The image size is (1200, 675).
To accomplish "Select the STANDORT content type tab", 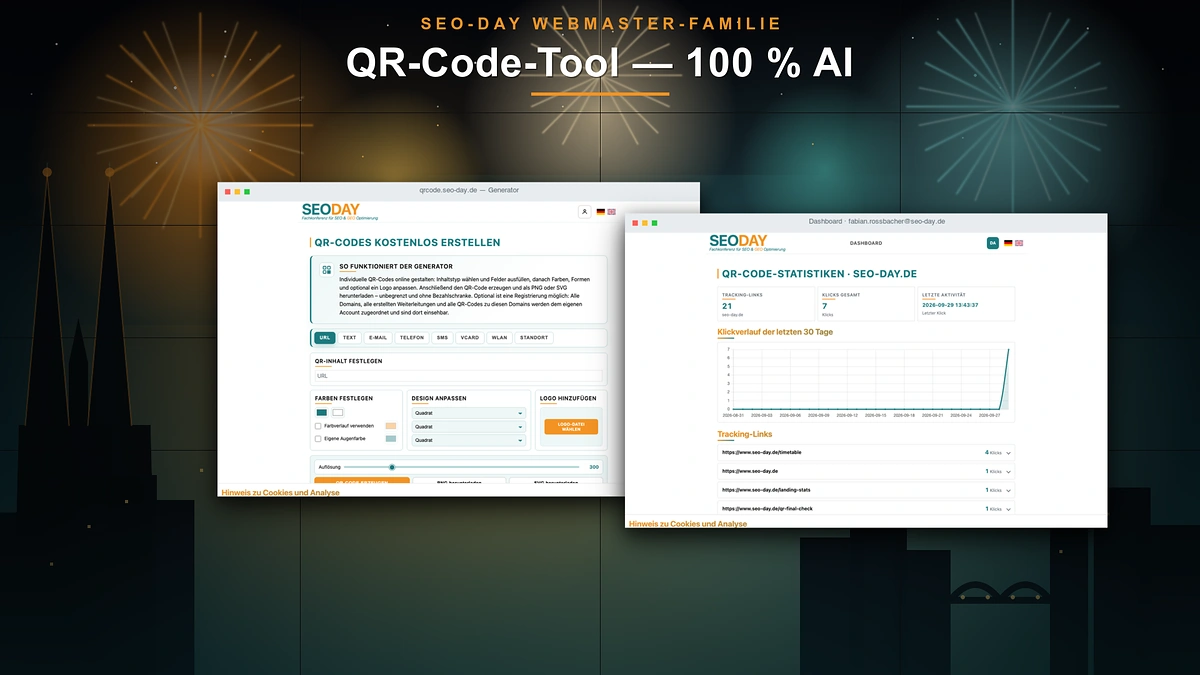I will pos(534,338).
